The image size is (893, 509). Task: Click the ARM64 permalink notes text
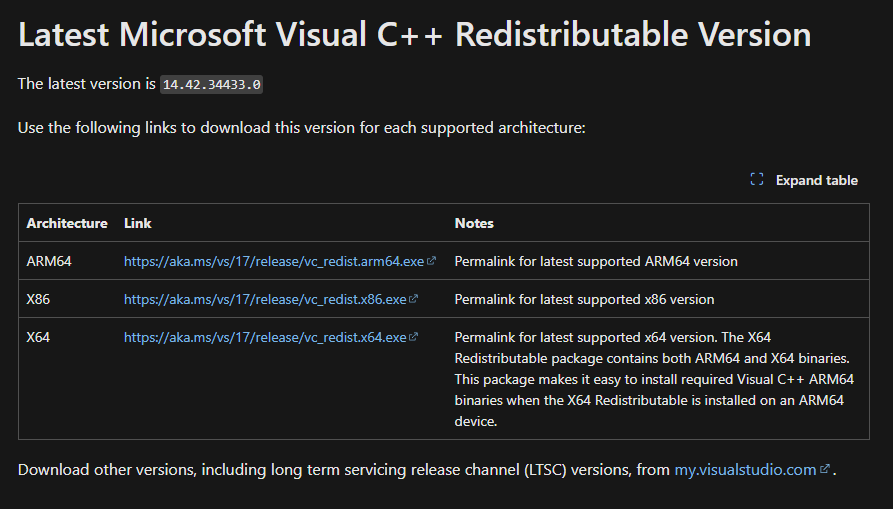click(596, 261)
